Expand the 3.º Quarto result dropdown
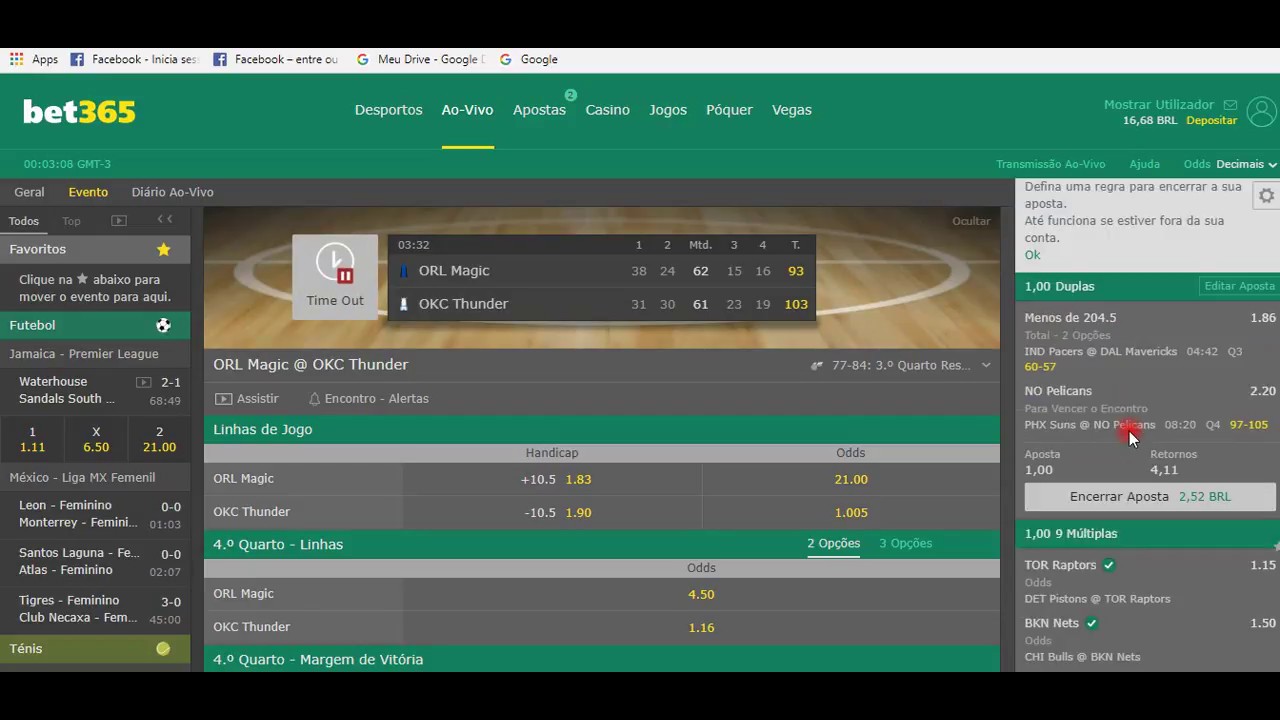Viewport: 1280px width, 720px height. [x=986, y=365]
